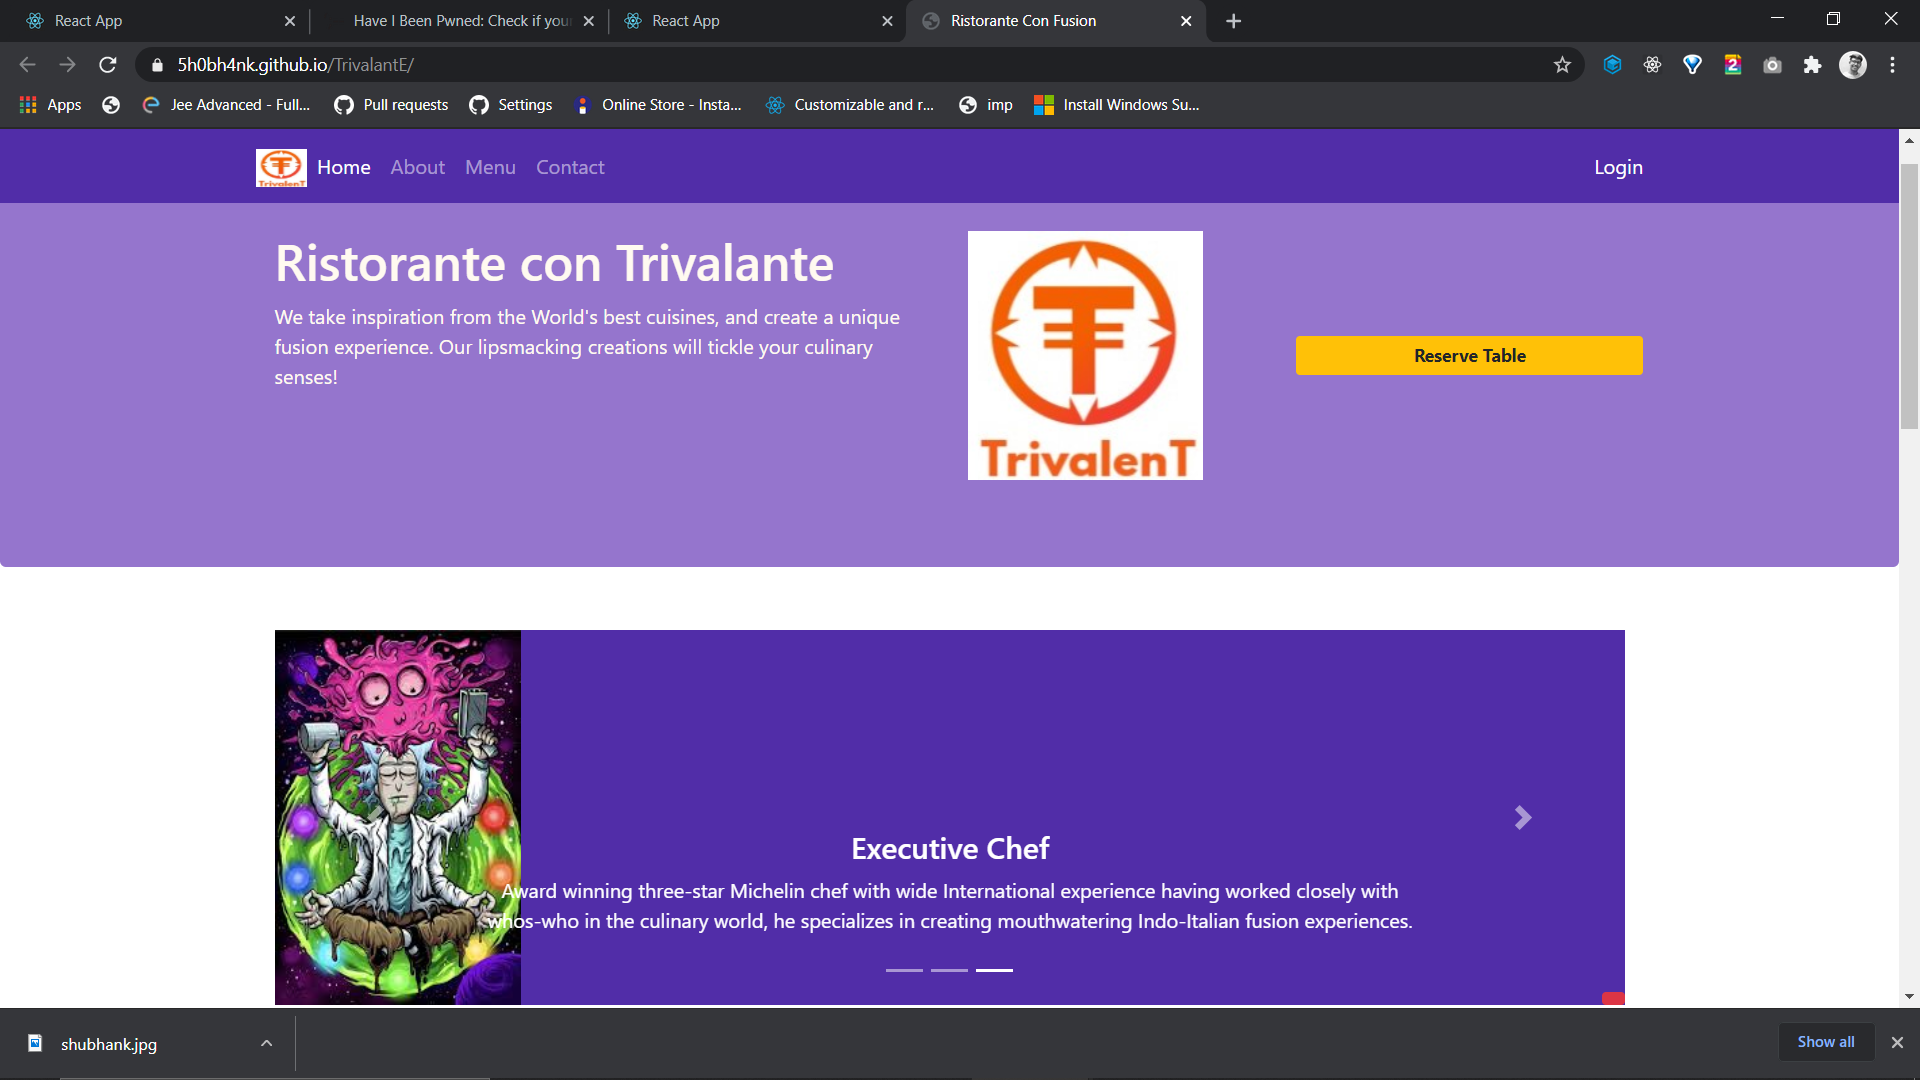This screenshot has height=1080, width=1920.
Task: Go back with browser back arrow
Action: click(x=27, y=65)
